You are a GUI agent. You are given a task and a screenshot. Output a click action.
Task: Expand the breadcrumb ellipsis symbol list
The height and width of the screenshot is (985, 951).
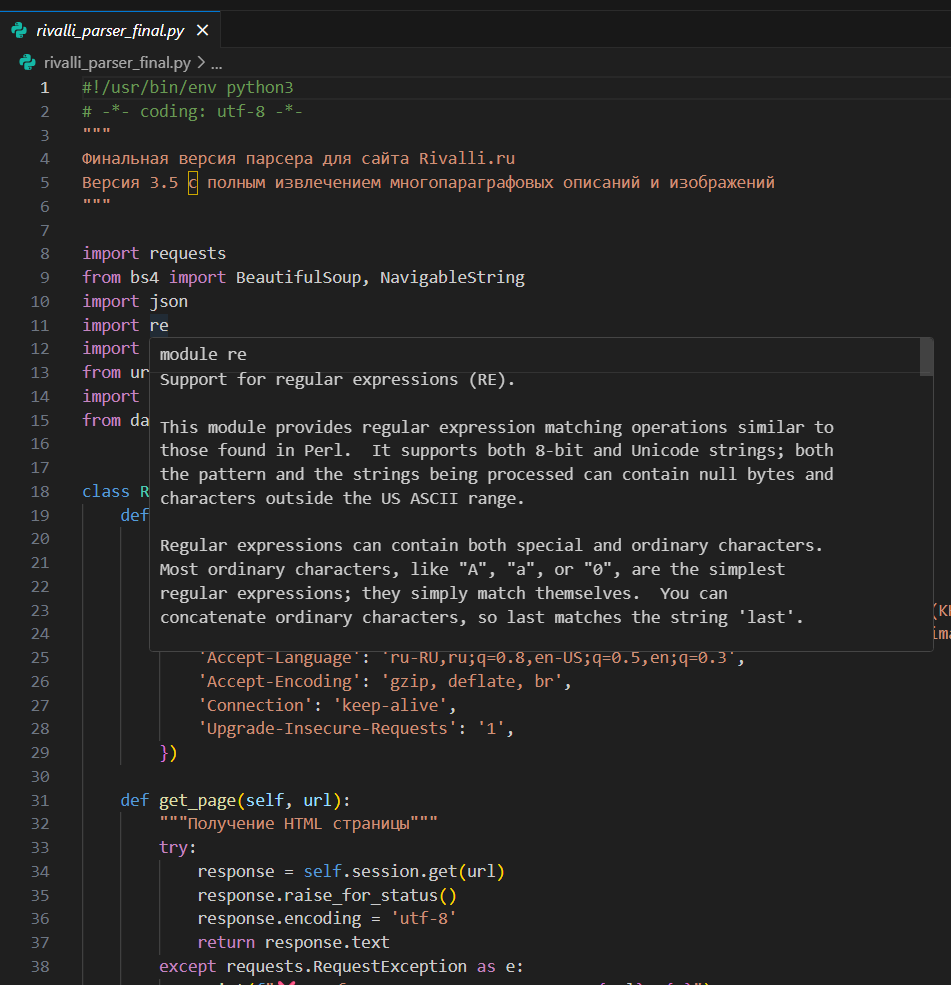[217, 62]
